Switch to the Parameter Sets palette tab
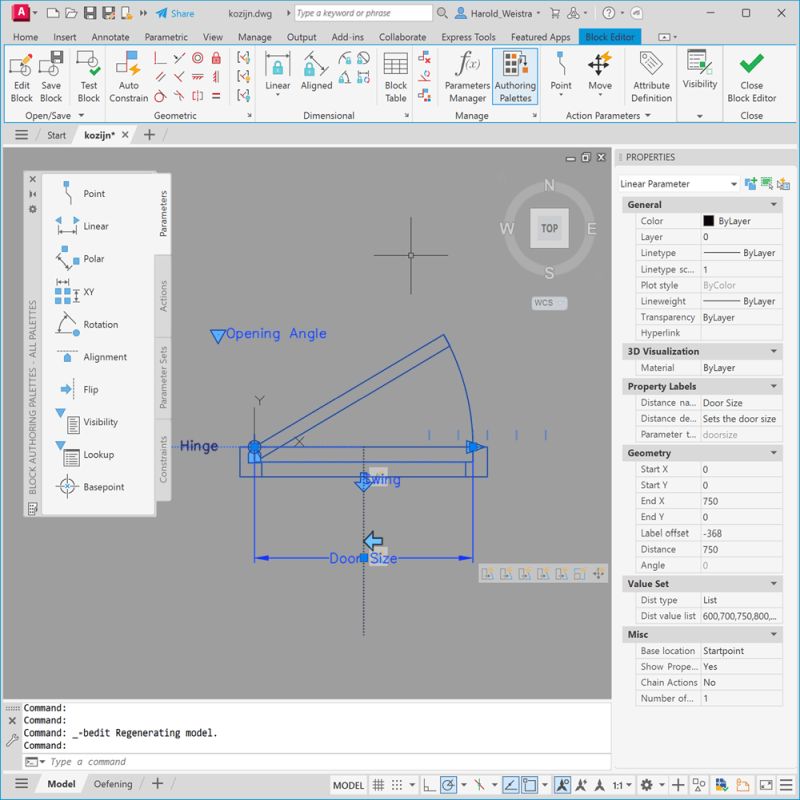Screen dimensions: 800x800 pyautogui.click(x=163, y=378)
